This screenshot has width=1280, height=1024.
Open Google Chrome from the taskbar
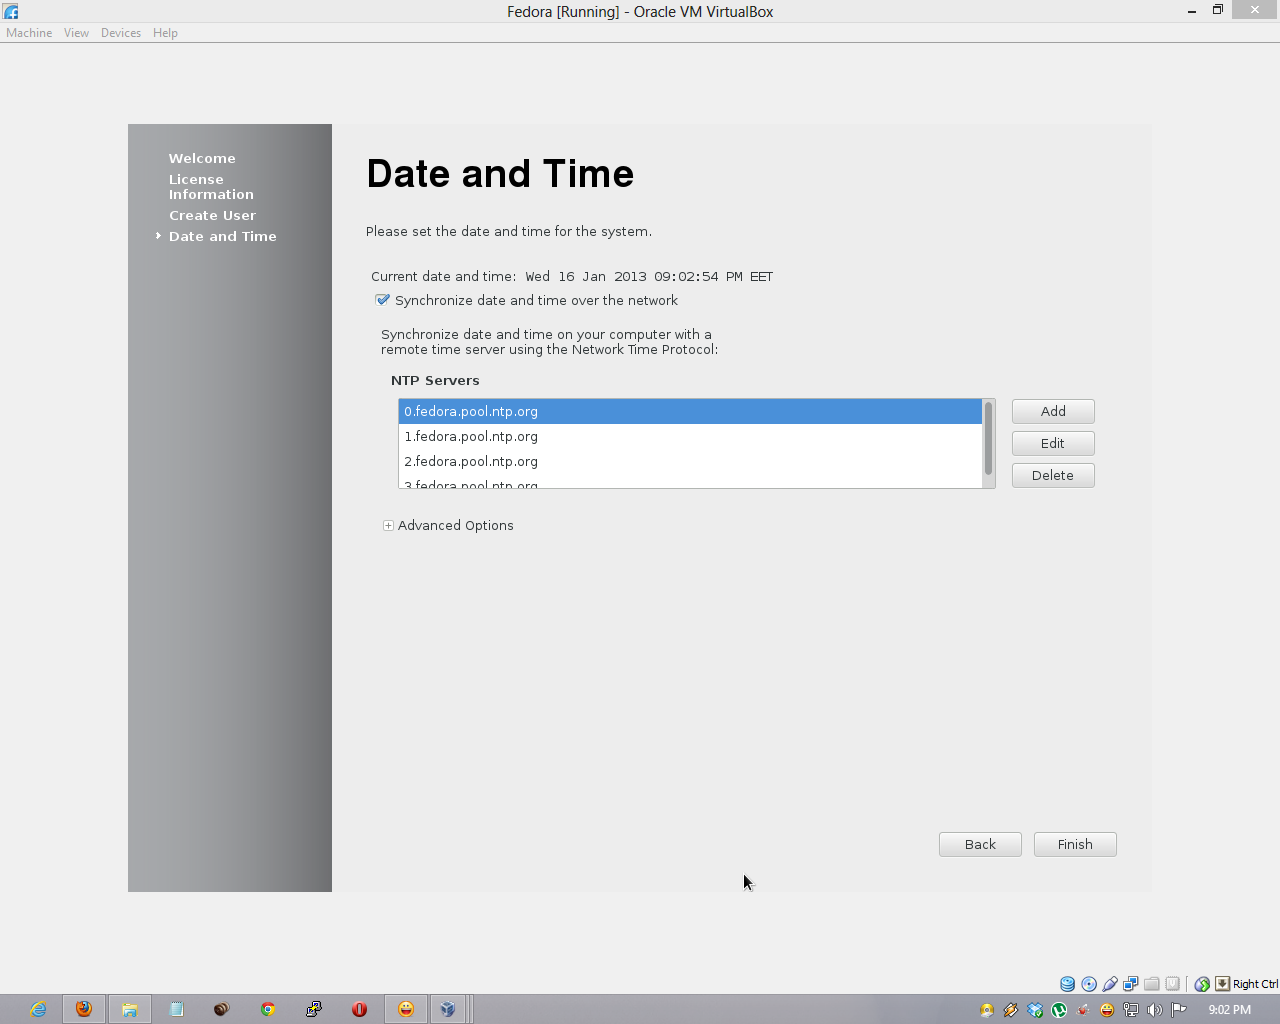[x=268, y=1009]
